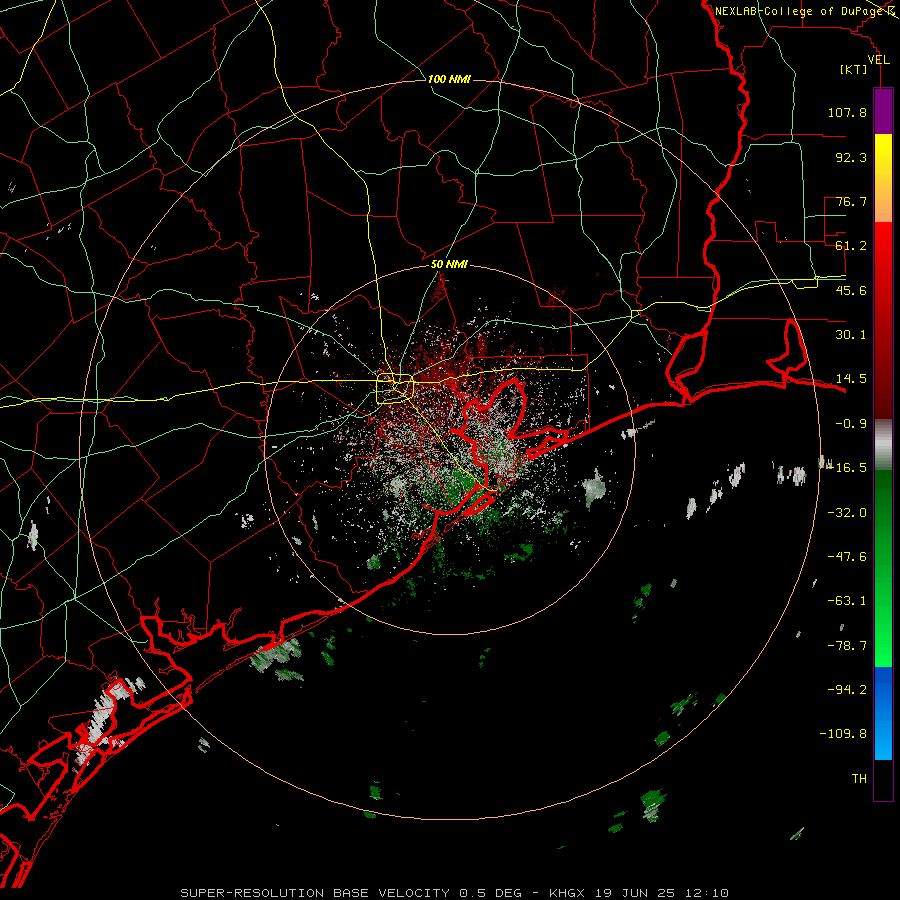The height and width of the screenshot is (900, 900).
Task: Select the 14.5 legend value
Action: click(x=851, y=379)
